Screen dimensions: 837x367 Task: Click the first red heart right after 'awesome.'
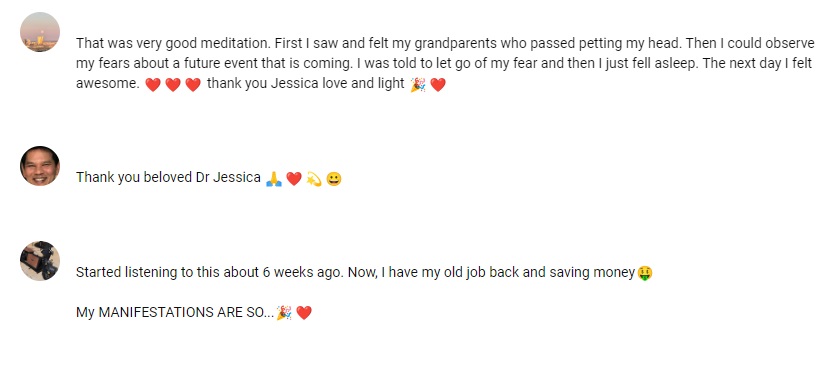[x=153, y=84]
